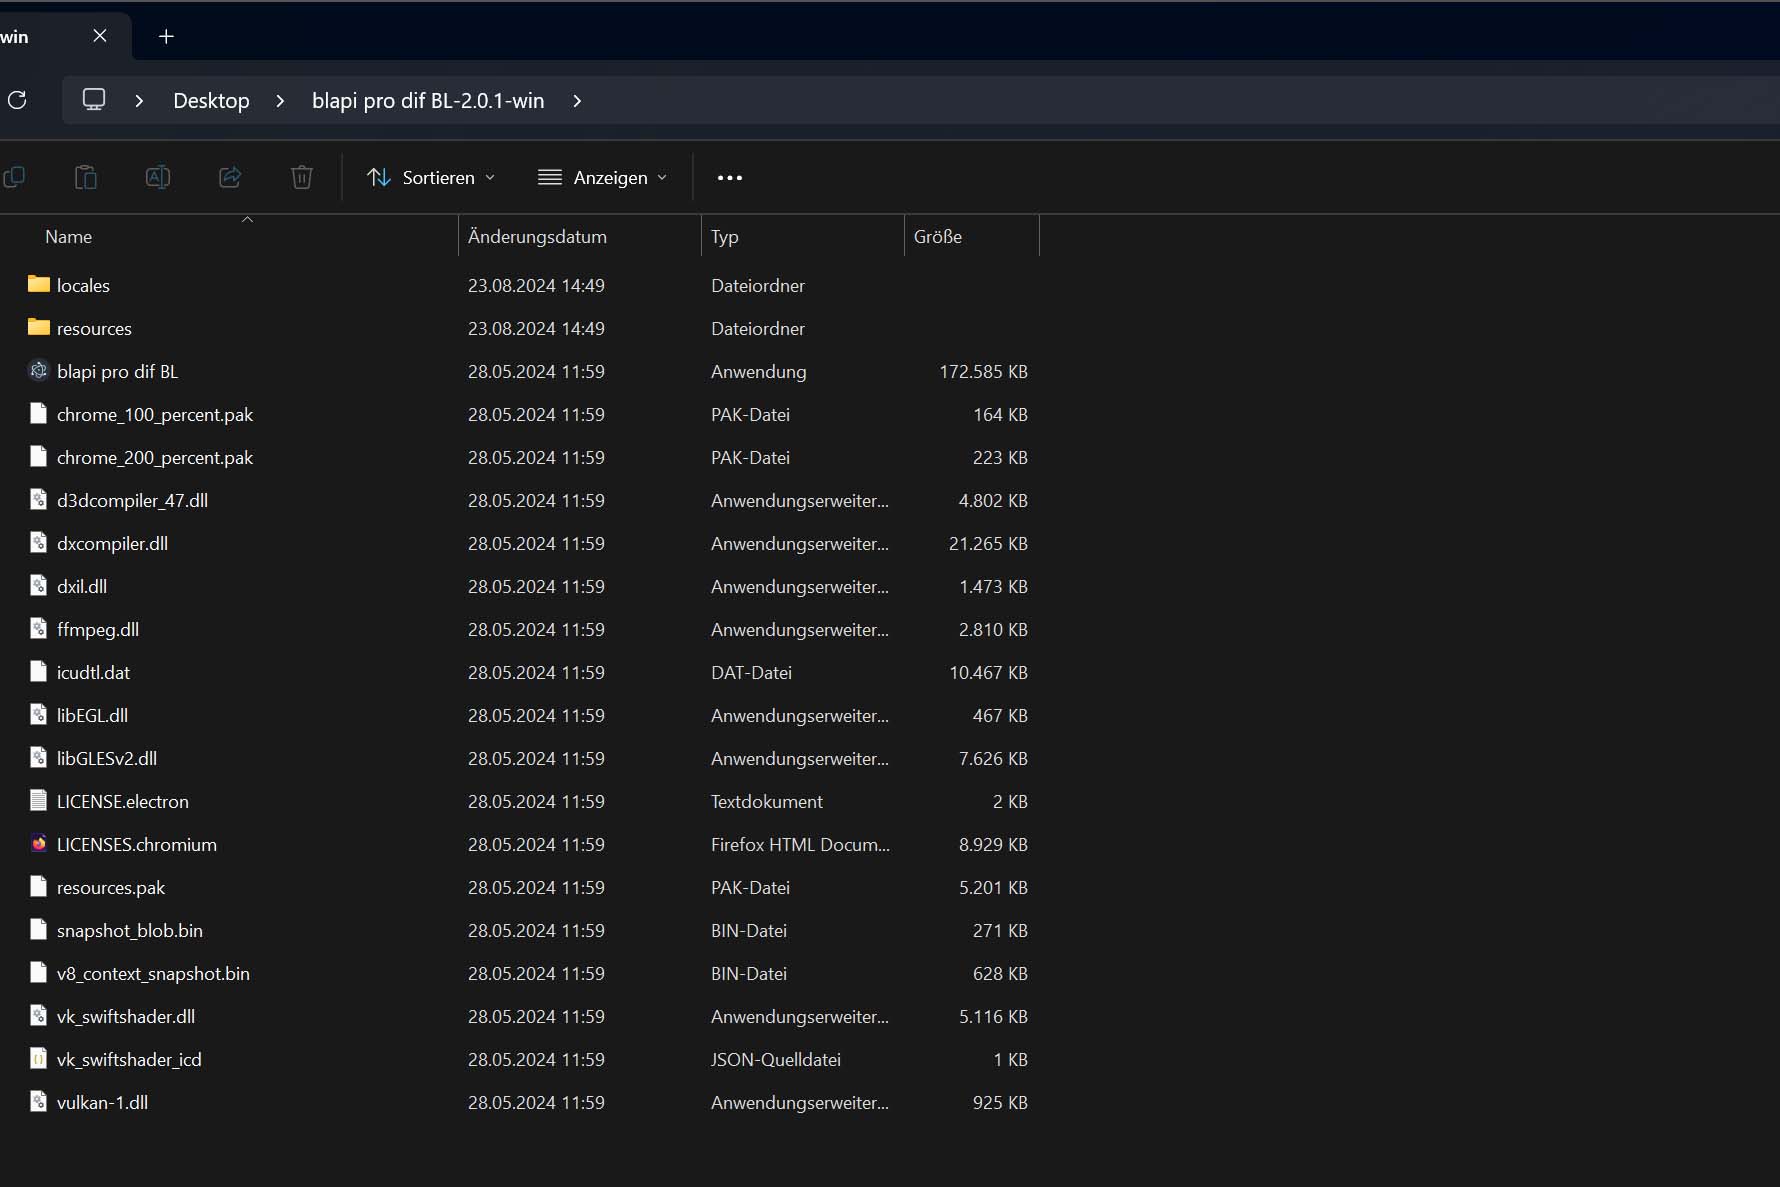Image resolution: width=1780 pixels, height=1187 pixels.
Task: Click the vk_swiftshader.dll file icon
Action: (39, 1015)
